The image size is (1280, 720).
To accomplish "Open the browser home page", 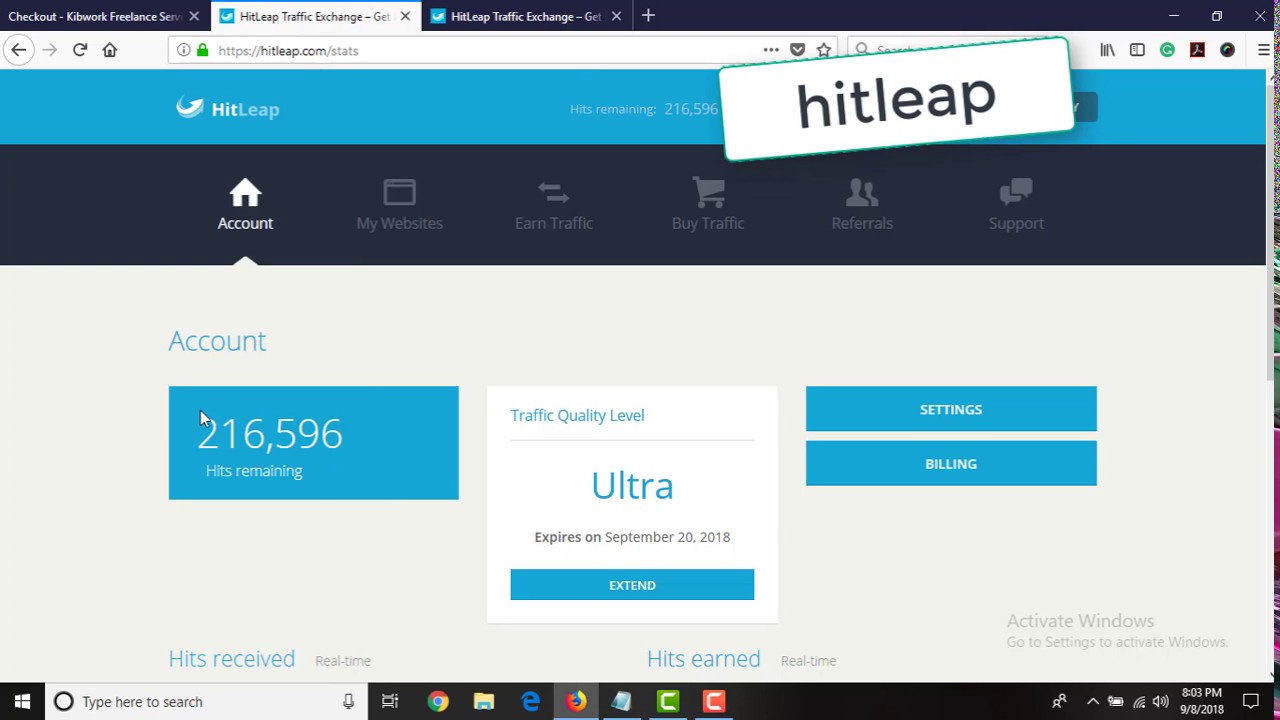I will [110, 50].
